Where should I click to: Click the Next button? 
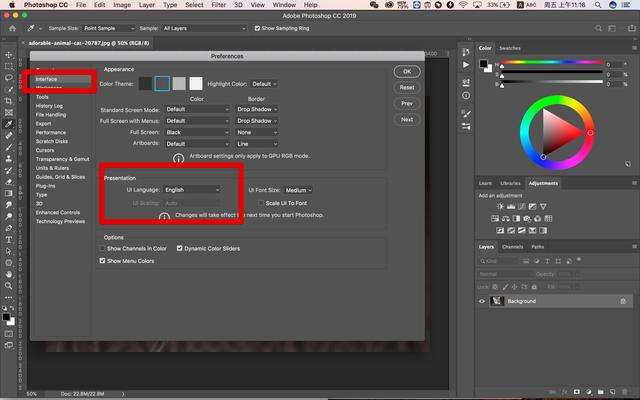(407, 120)
